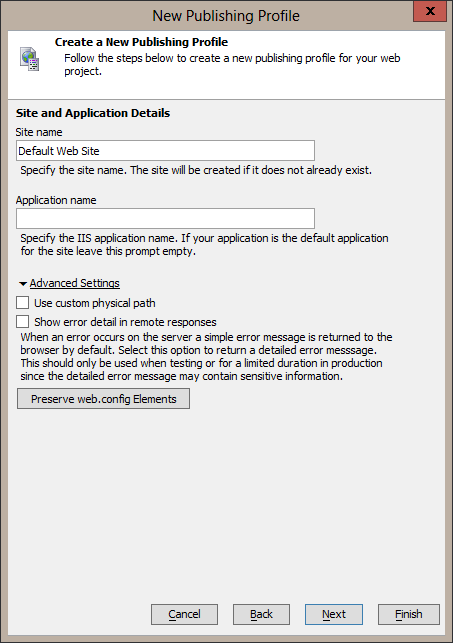453x643 pixels.
Task: Tick the Show error detail checkbox box
Action: pos(23,322)
